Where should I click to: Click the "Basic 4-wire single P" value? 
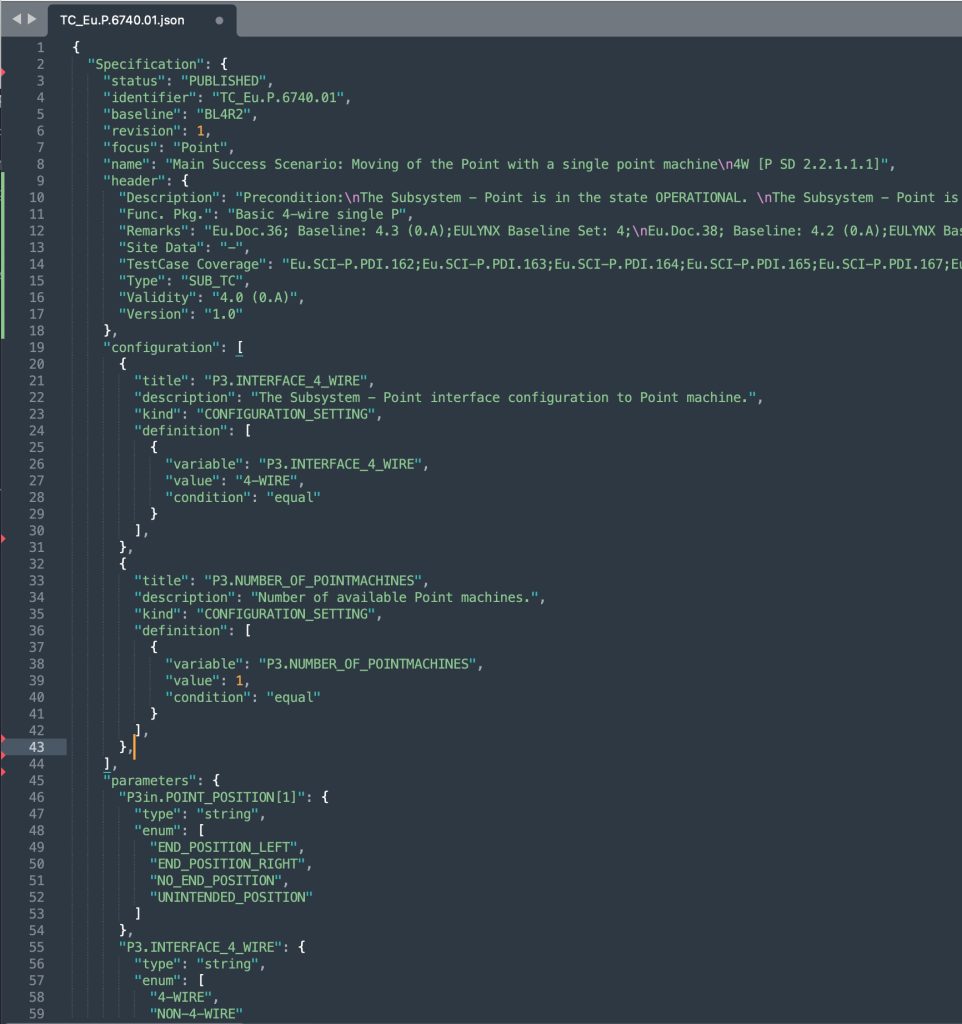pyautogui.click(x=317, y=214)
